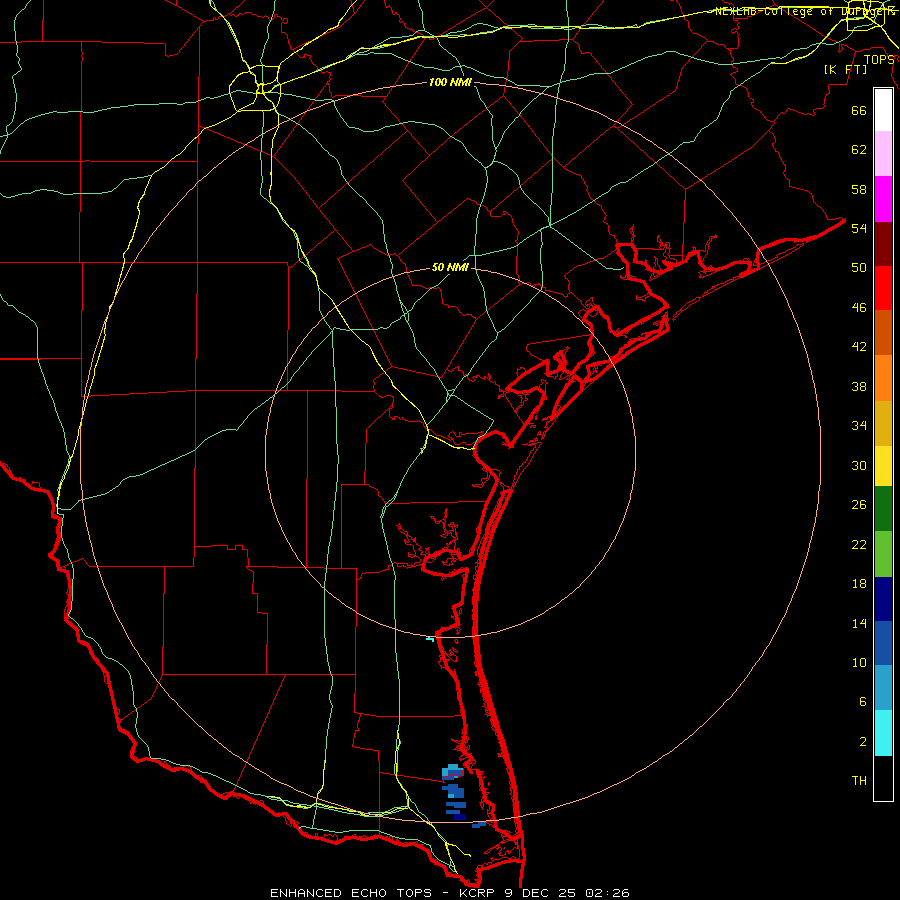Select the bright orange legend band
900x900 pixels.
[883, 378]
